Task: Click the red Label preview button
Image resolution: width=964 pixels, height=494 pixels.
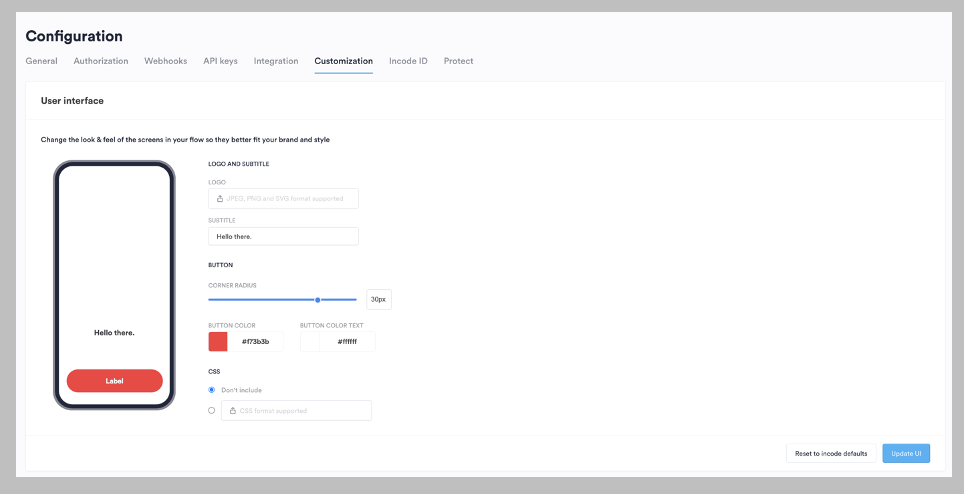Action: coord(114,381)
